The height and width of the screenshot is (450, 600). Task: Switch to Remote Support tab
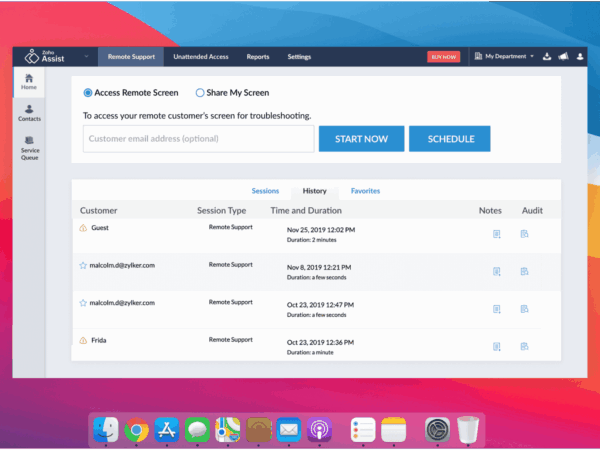point(131,57)
